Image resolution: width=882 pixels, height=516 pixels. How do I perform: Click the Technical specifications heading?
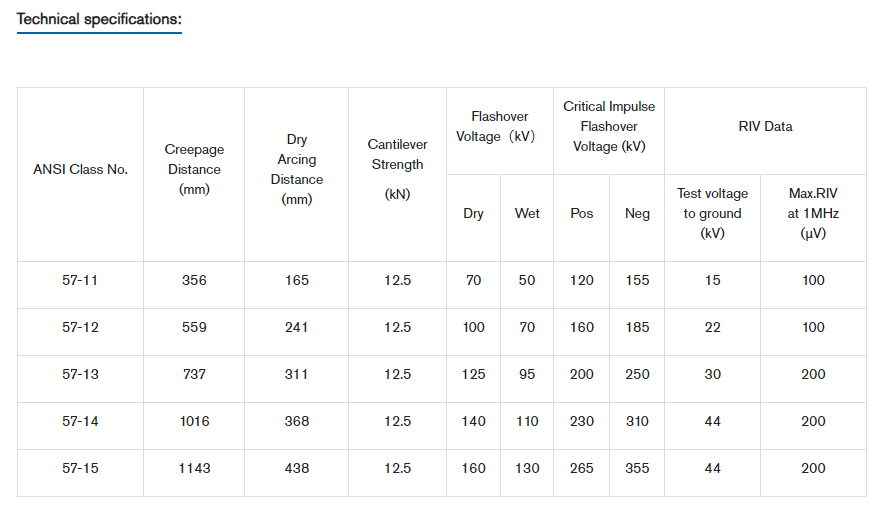point(99,19)
